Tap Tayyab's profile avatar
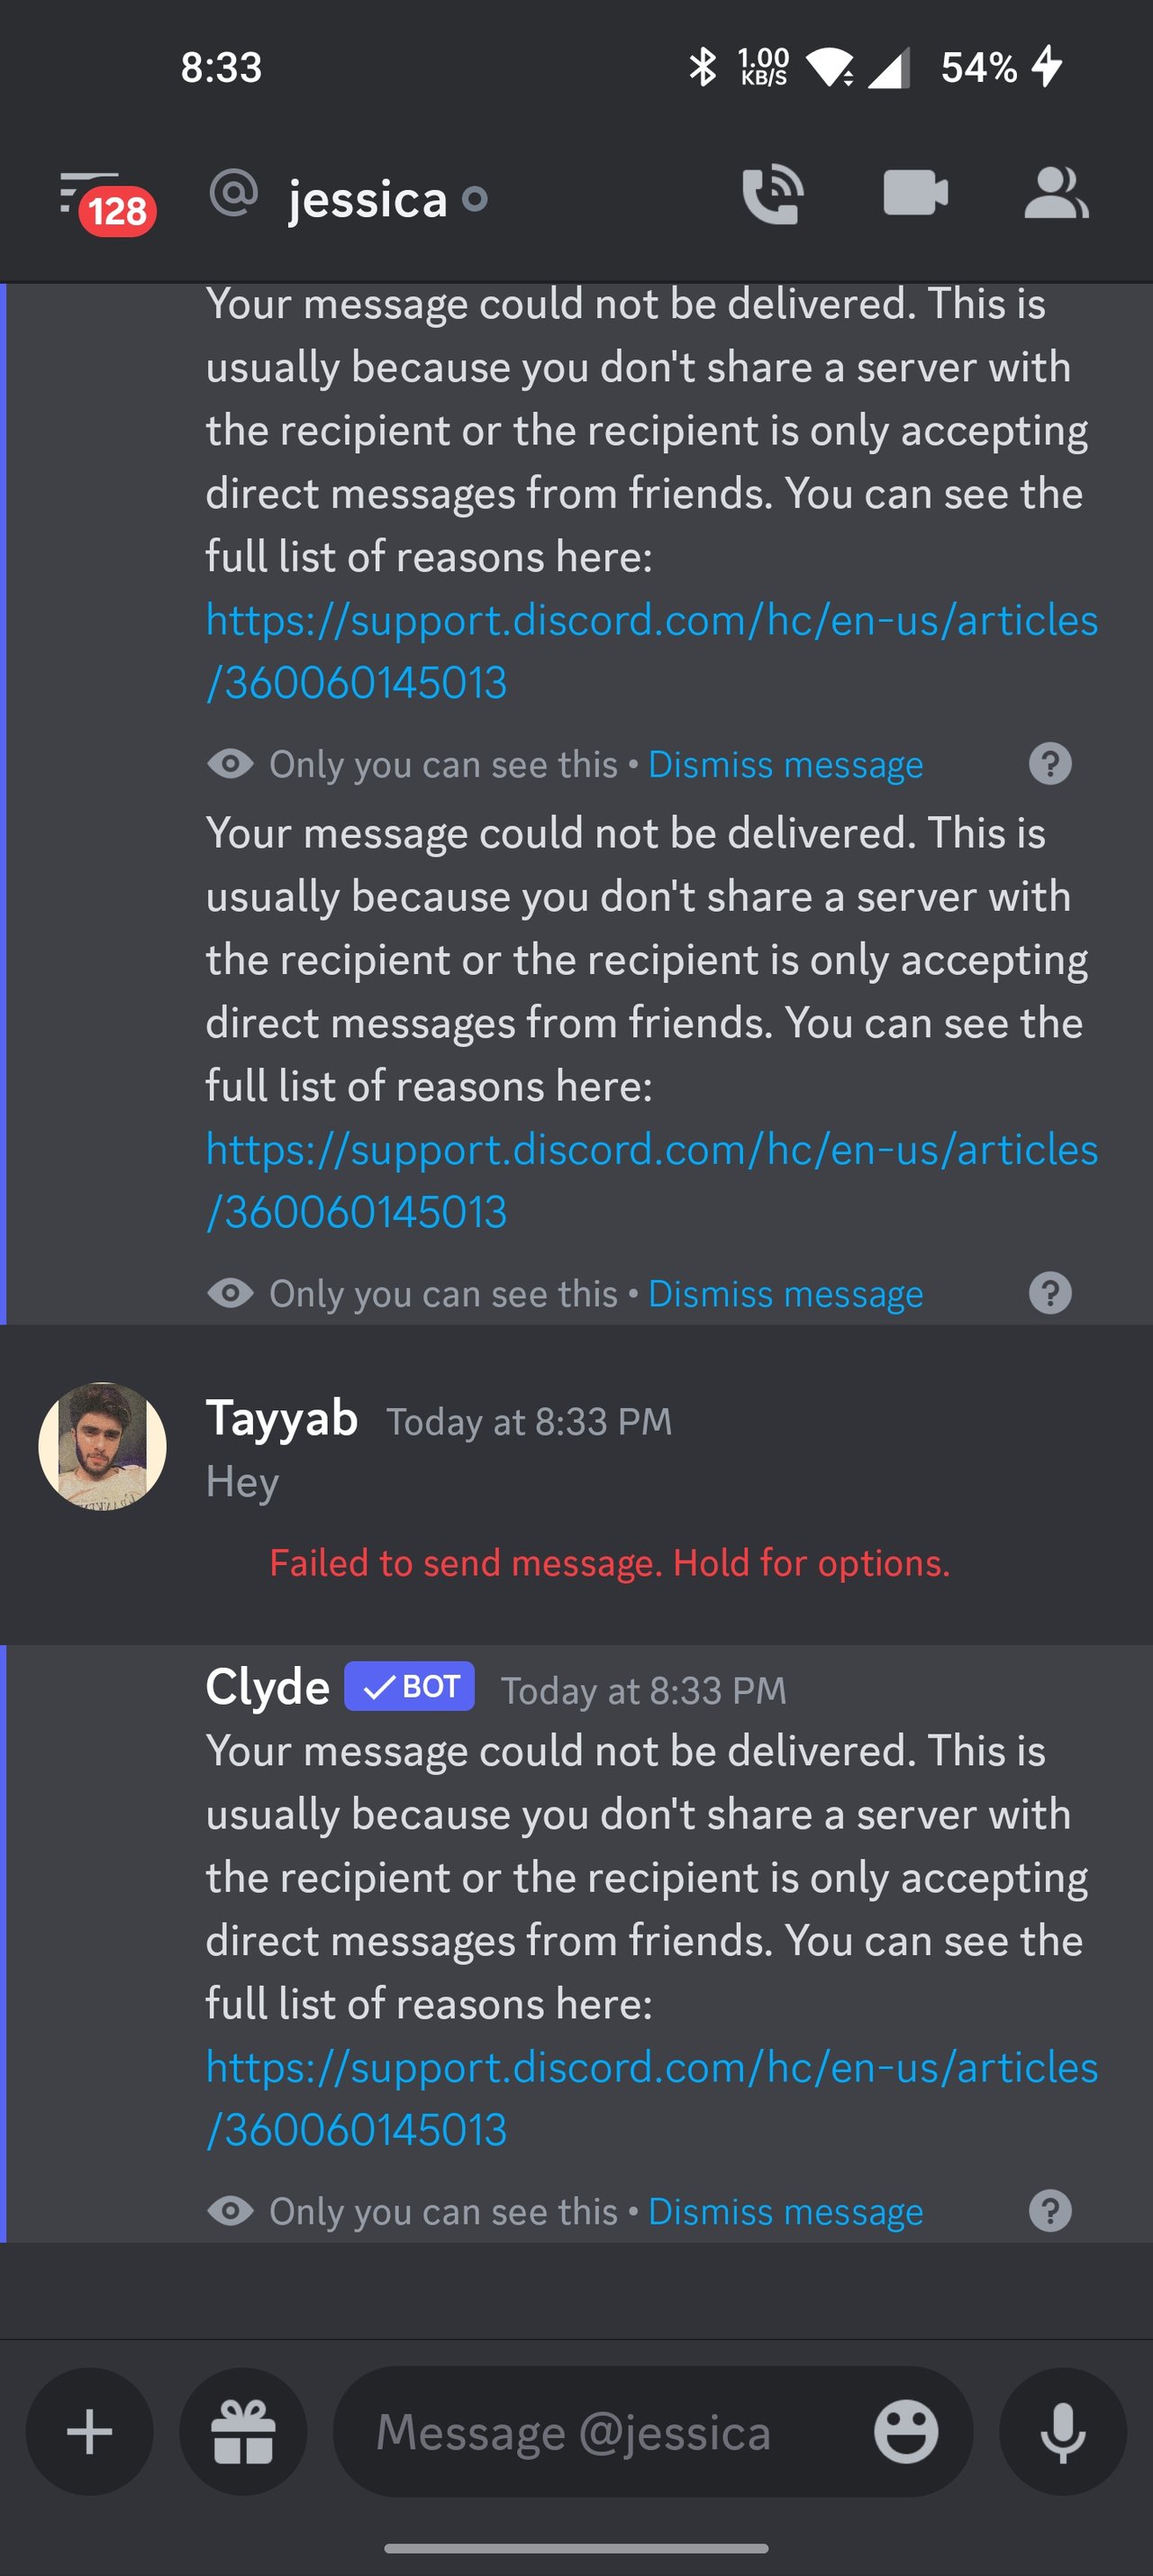Image resolution: width=1153 pixels, height=2576 pixels. 102,1446
